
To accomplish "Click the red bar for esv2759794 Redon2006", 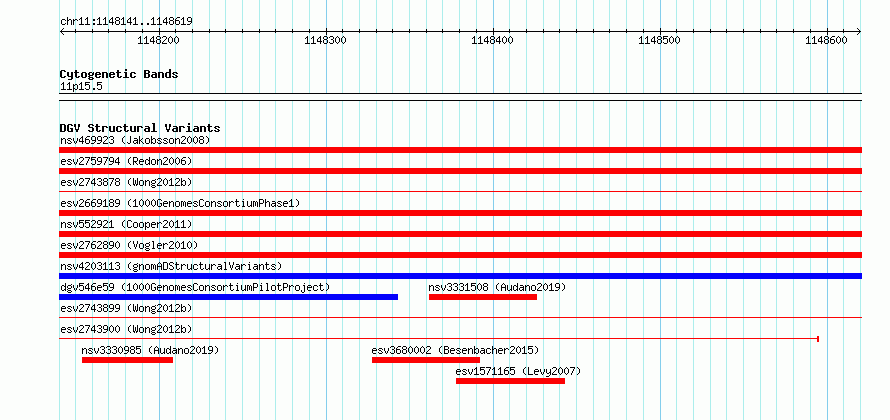I will pyautogui.click(x=460, y=171).
